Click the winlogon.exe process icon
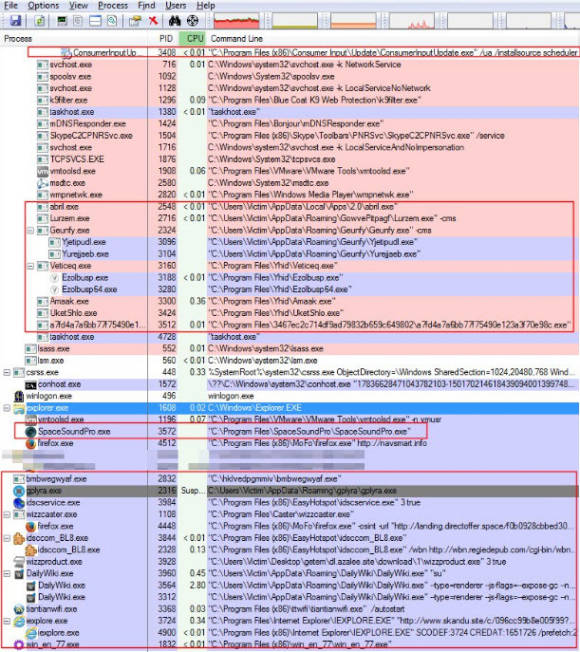 click(x=19, y=396)
